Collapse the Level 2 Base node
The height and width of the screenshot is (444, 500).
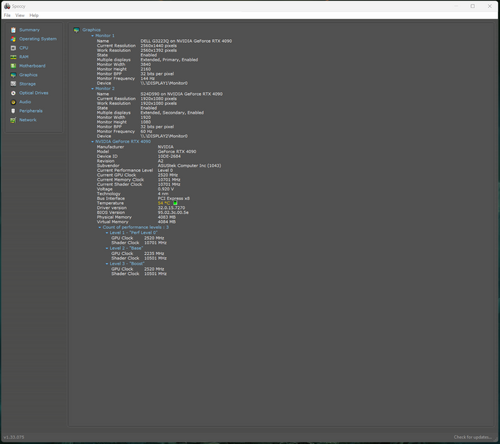point(107,248)
